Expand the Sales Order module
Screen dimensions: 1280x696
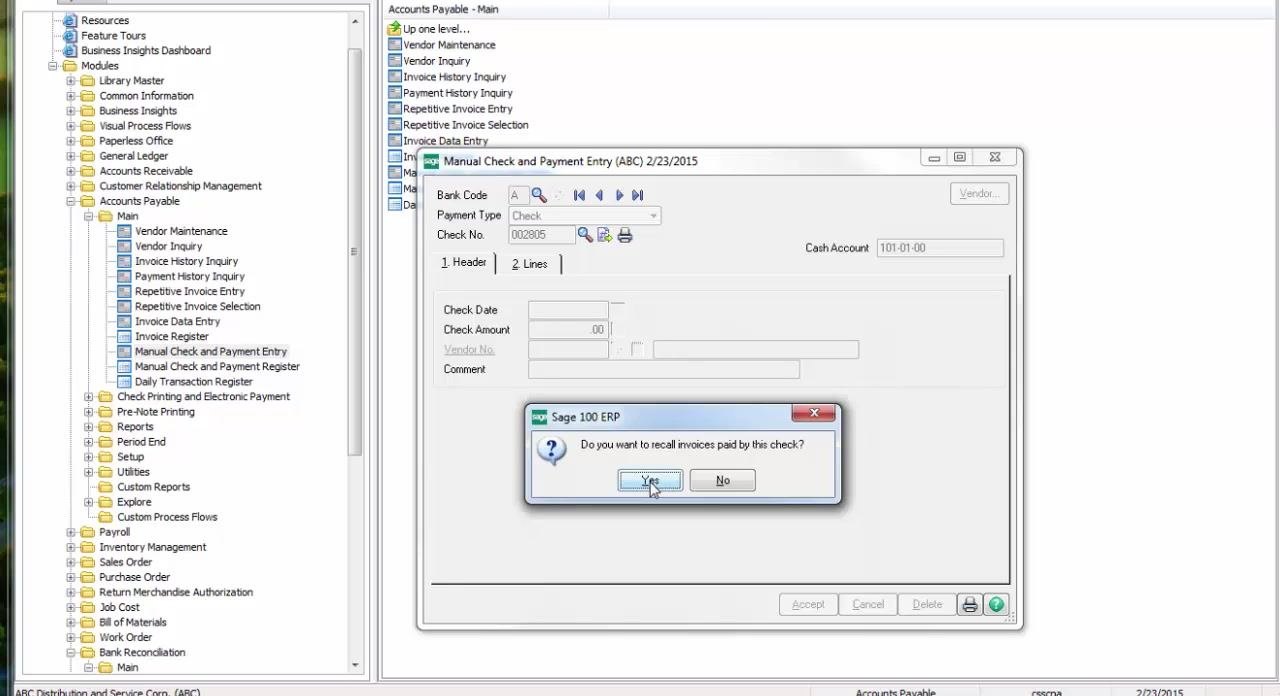click(x=71, y=562)
